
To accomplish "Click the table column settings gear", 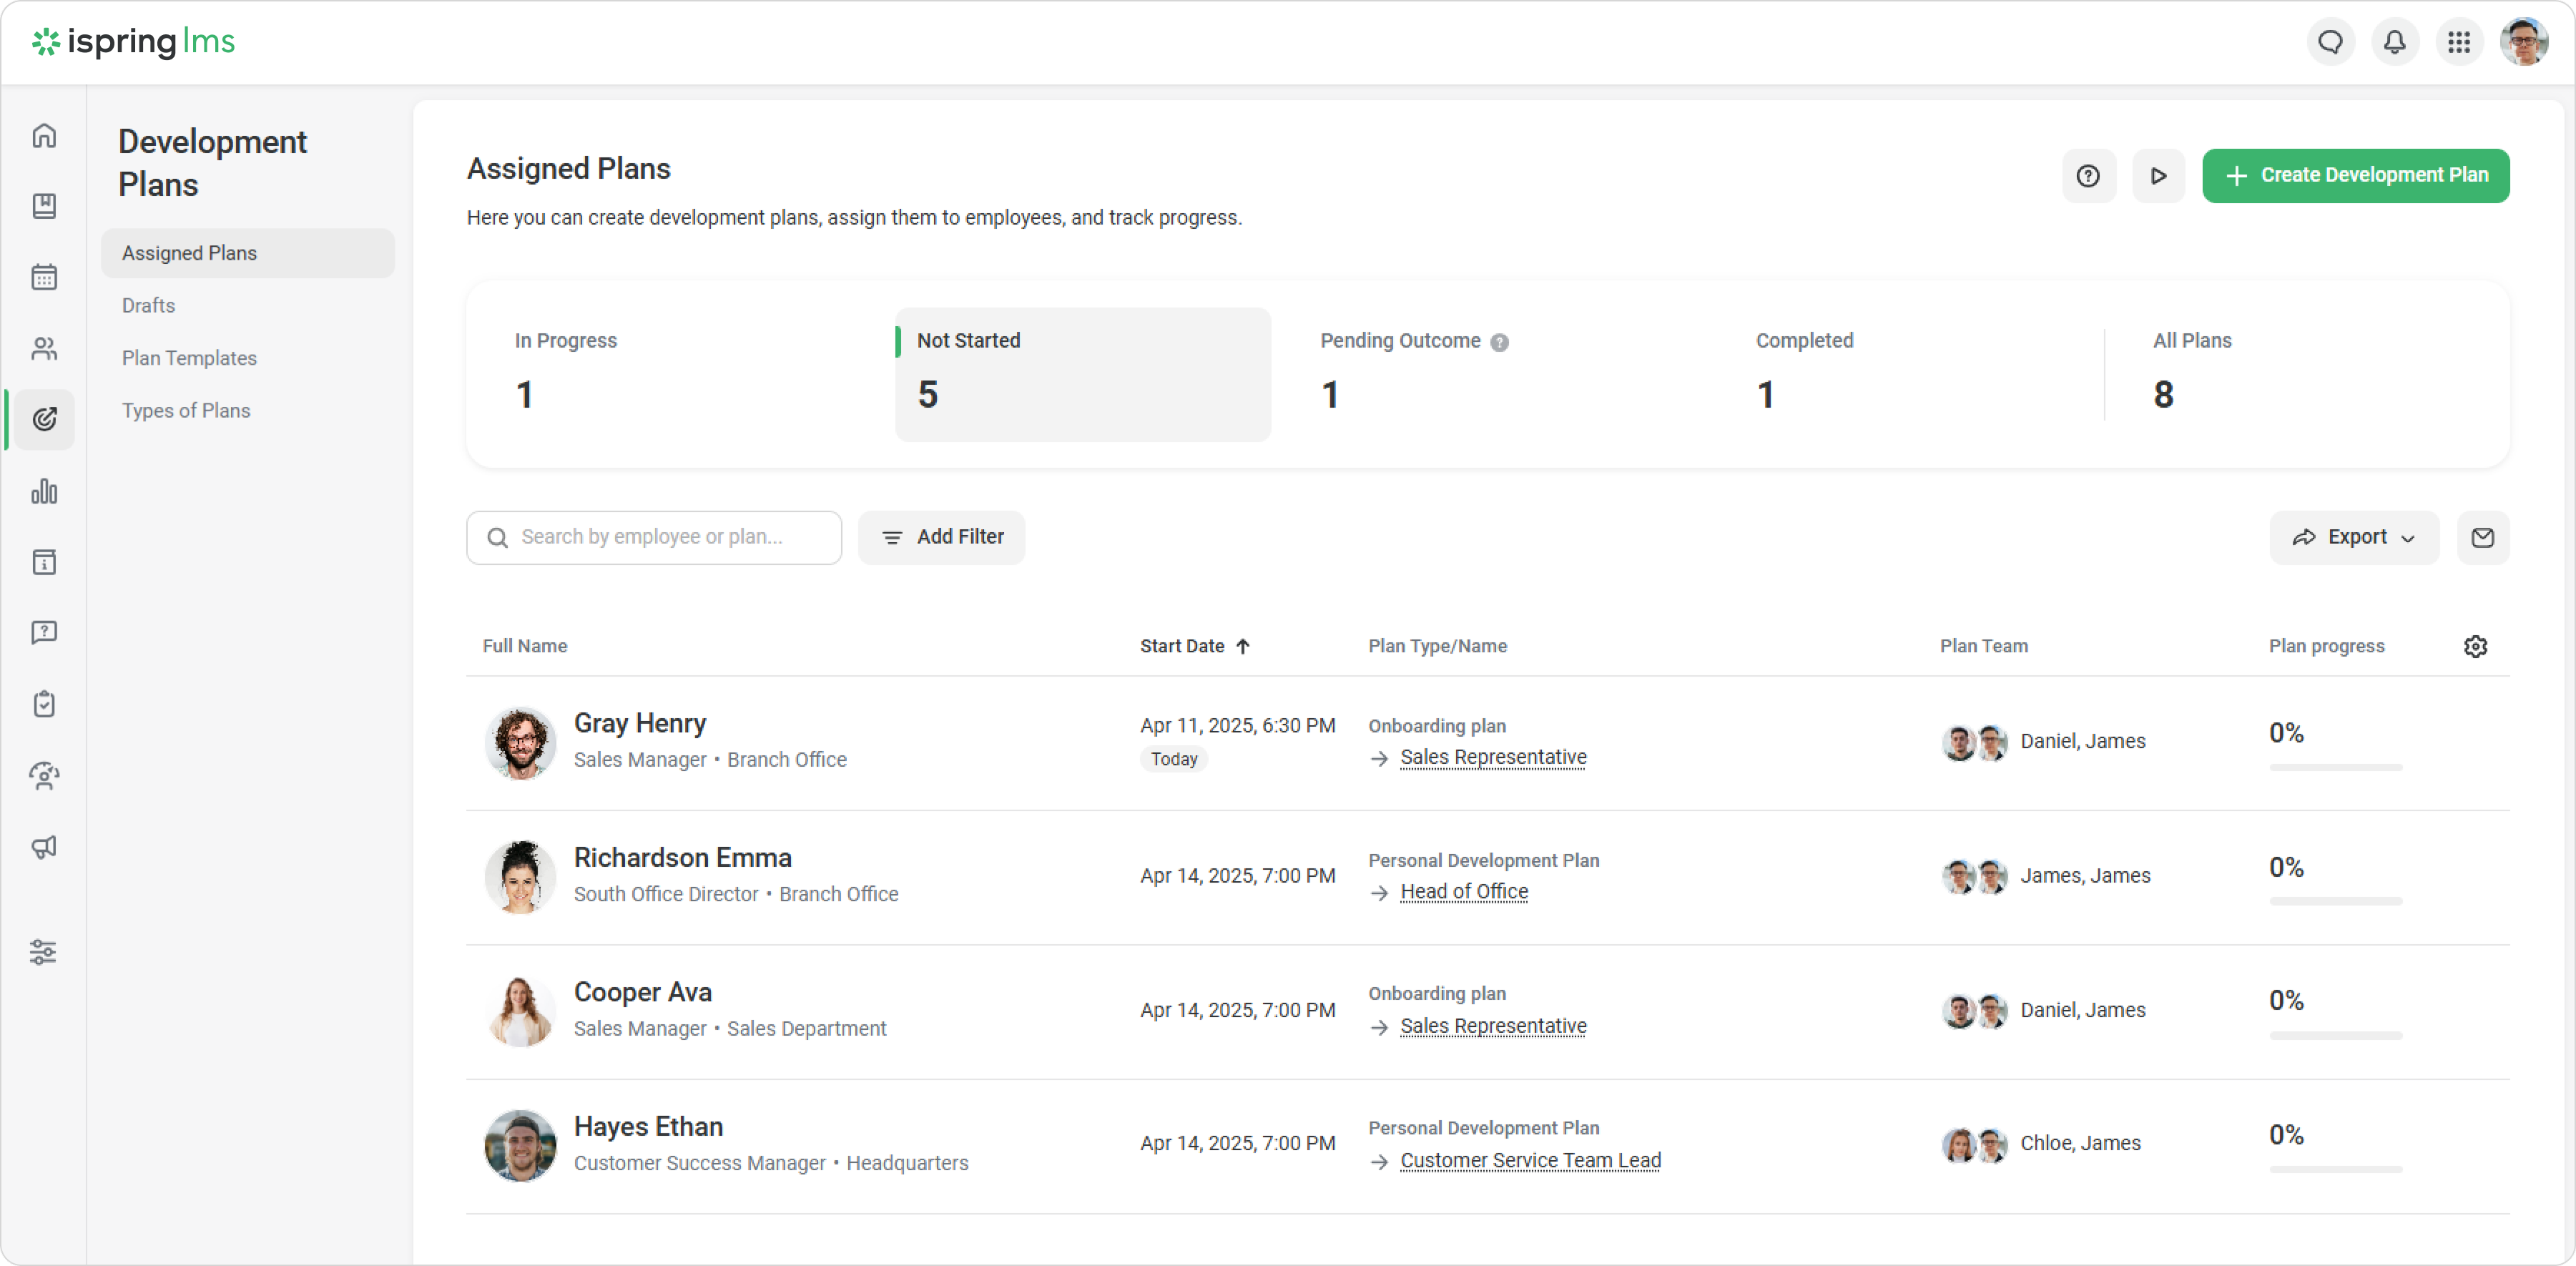I will pyautogui.click(x=2475, y=646).
